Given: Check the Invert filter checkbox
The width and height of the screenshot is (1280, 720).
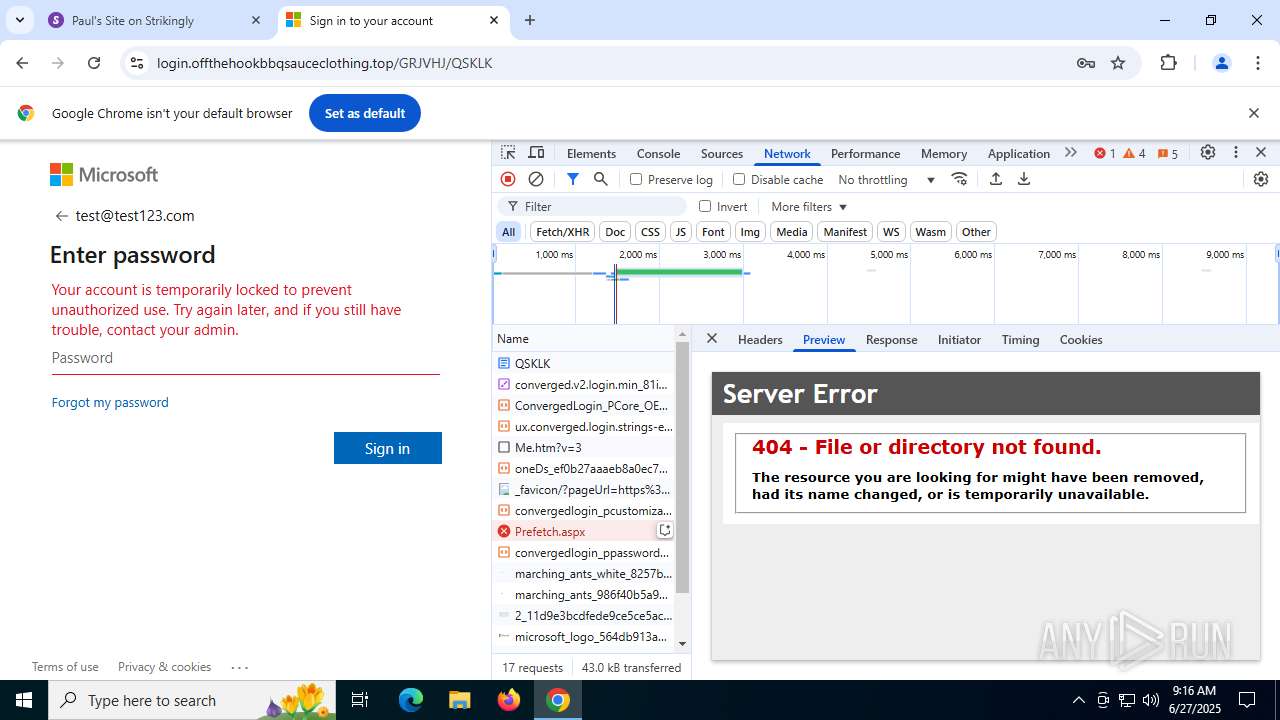Looking at the screenshot, I should [705, 206].
